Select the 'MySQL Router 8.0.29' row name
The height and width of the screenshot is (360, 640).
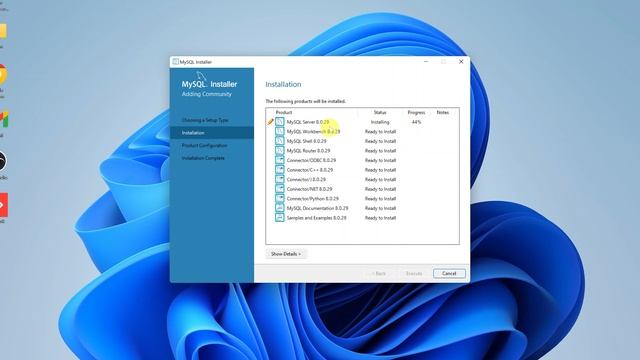click(x=308, y=151)
